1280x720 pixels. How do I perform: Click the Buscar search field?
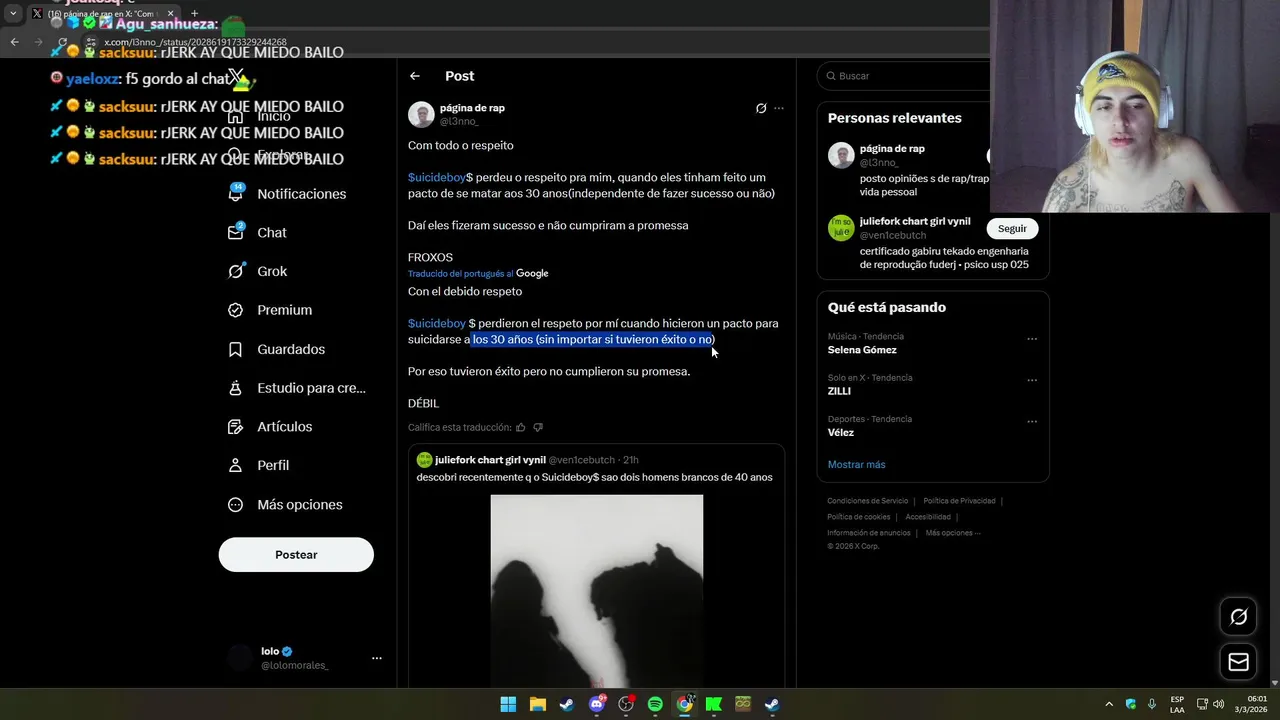(x=905, y=76)
